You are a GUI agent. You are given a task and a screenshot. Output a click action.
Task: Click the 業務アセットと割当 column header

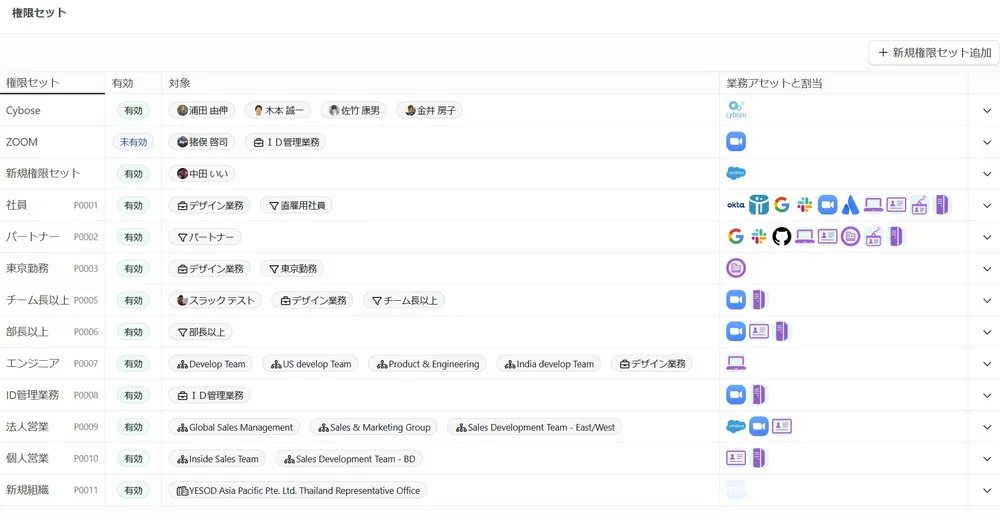(x=774, y=83)
